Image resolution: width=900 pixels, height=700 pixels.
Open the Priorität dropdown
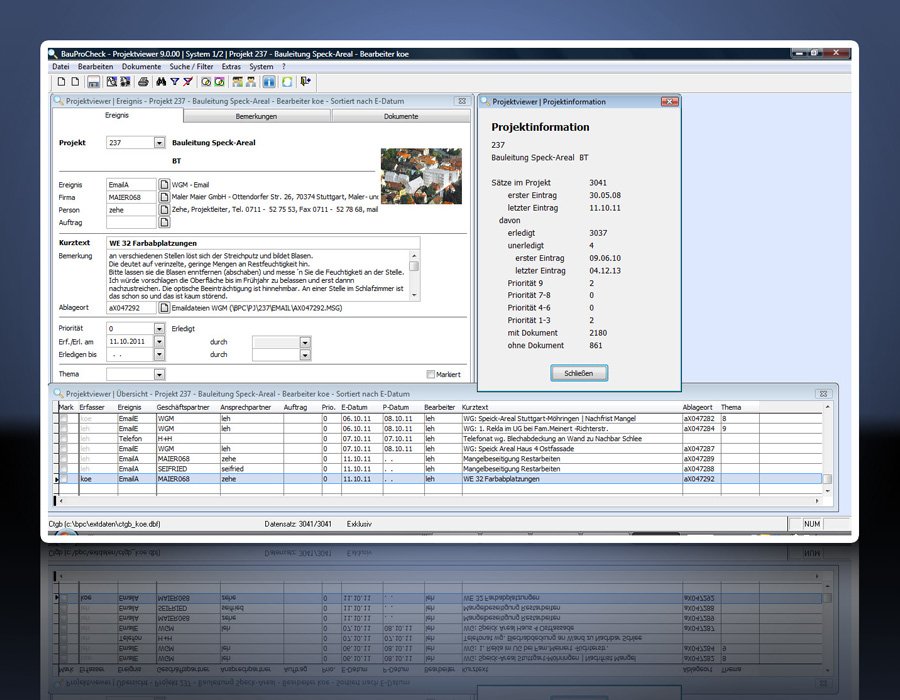(159, 328)
